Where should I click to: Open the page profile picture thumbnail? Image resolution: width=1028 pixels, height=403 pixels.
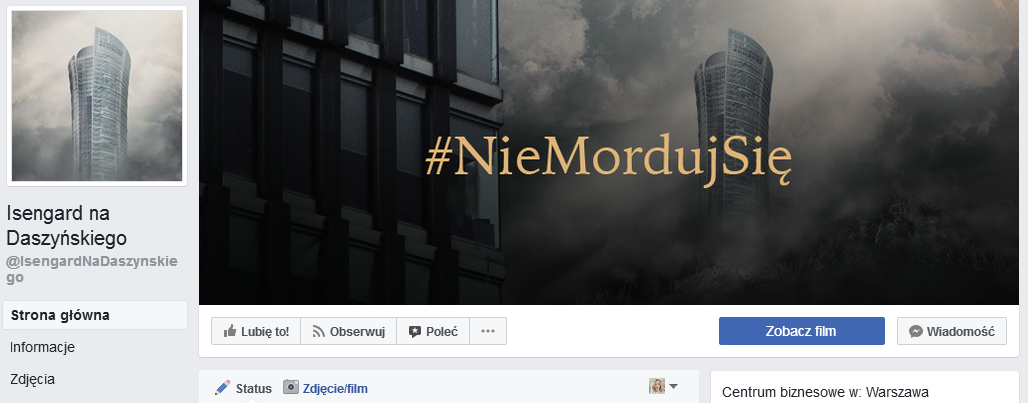[97, 96]
